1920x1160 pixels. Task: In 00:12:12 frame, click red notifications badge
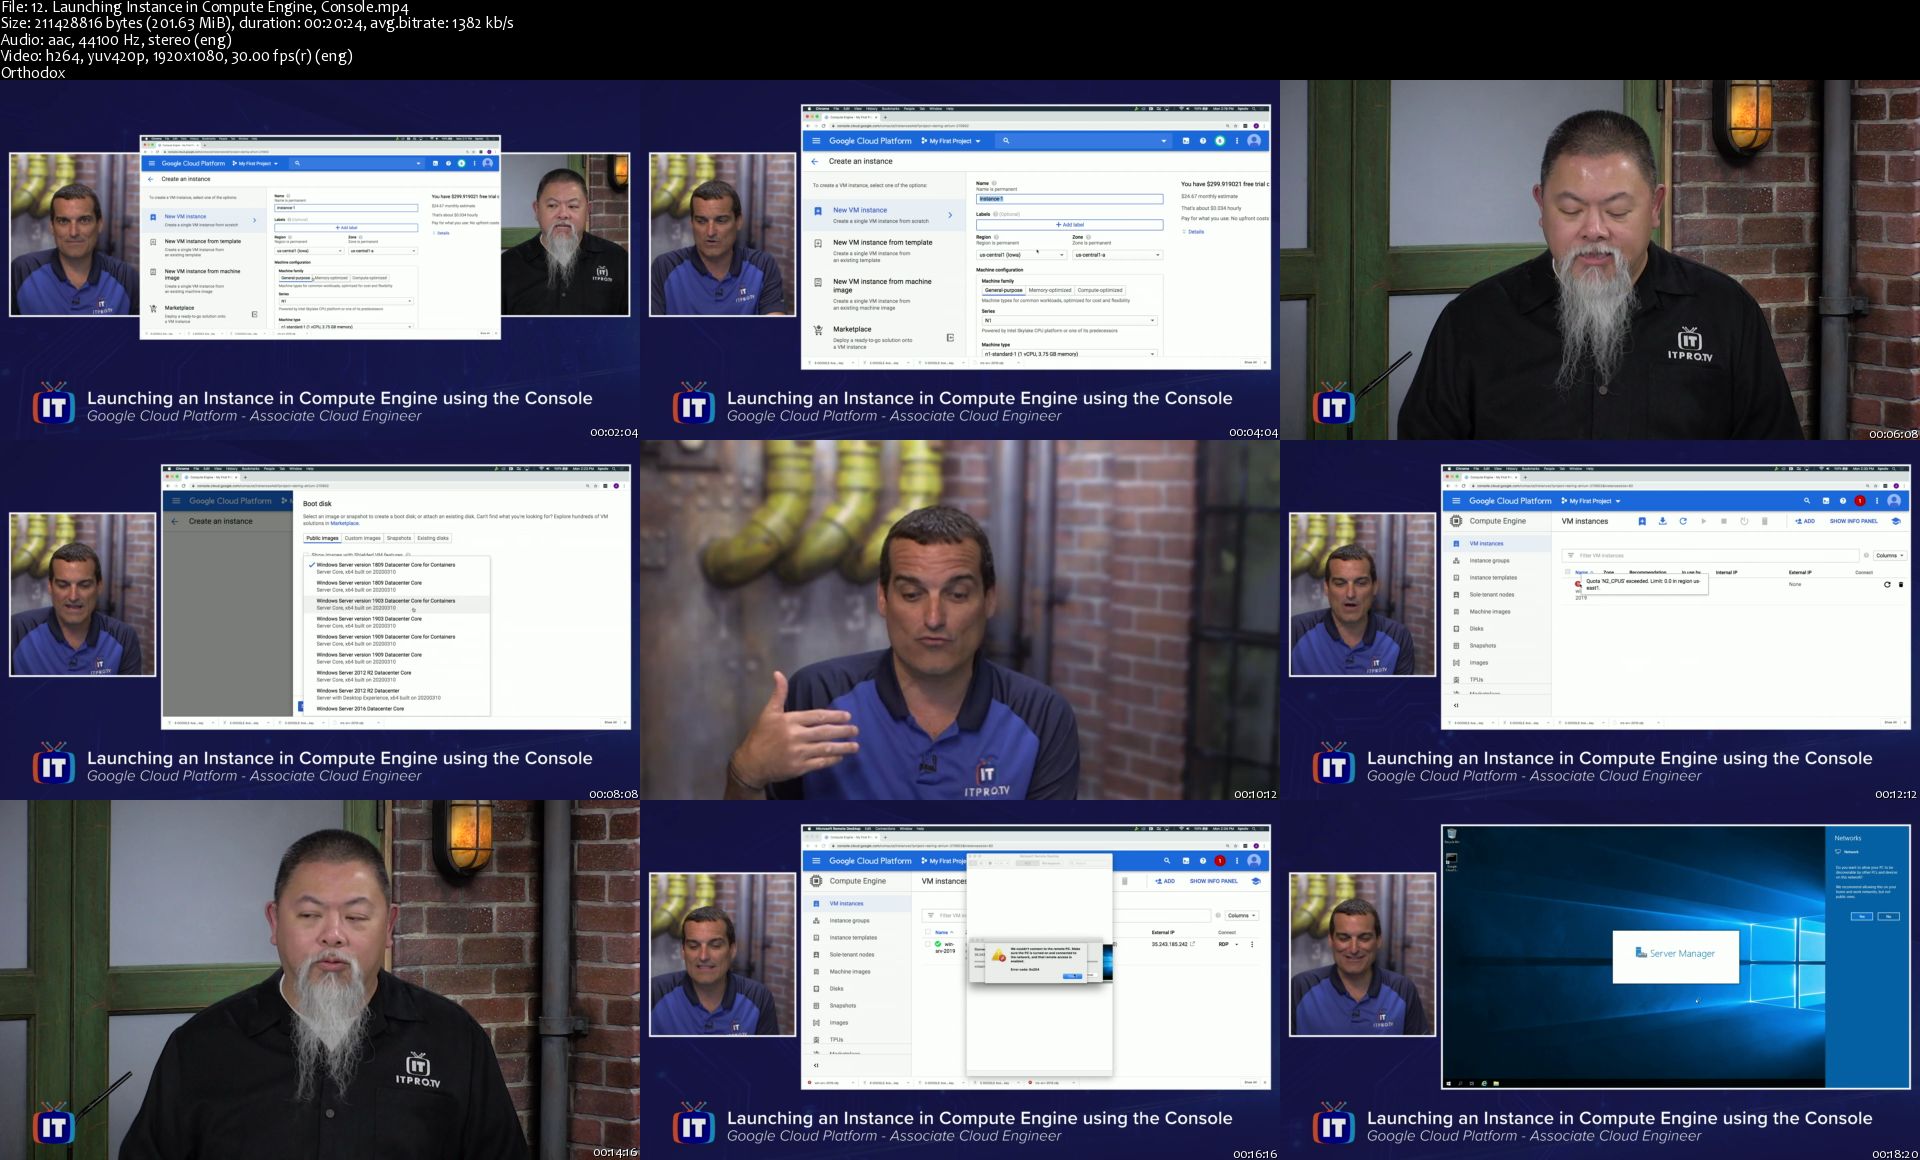click(1860, 501)
